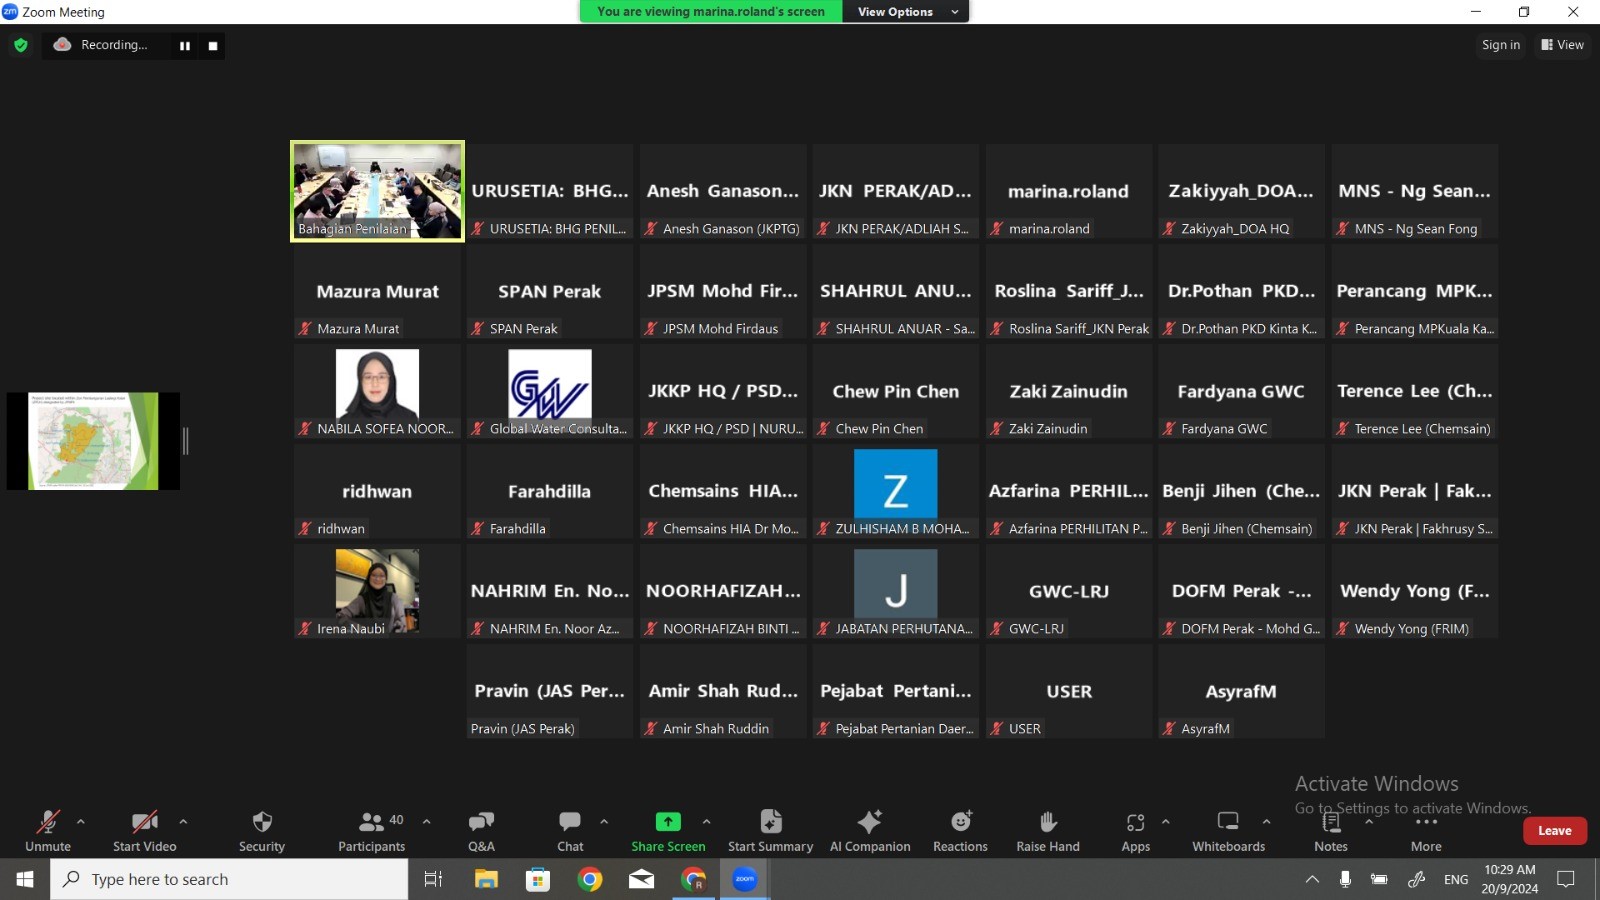Expand video options arrow beside Start Video
1600x900 pixels.
(x=183, y=822)
